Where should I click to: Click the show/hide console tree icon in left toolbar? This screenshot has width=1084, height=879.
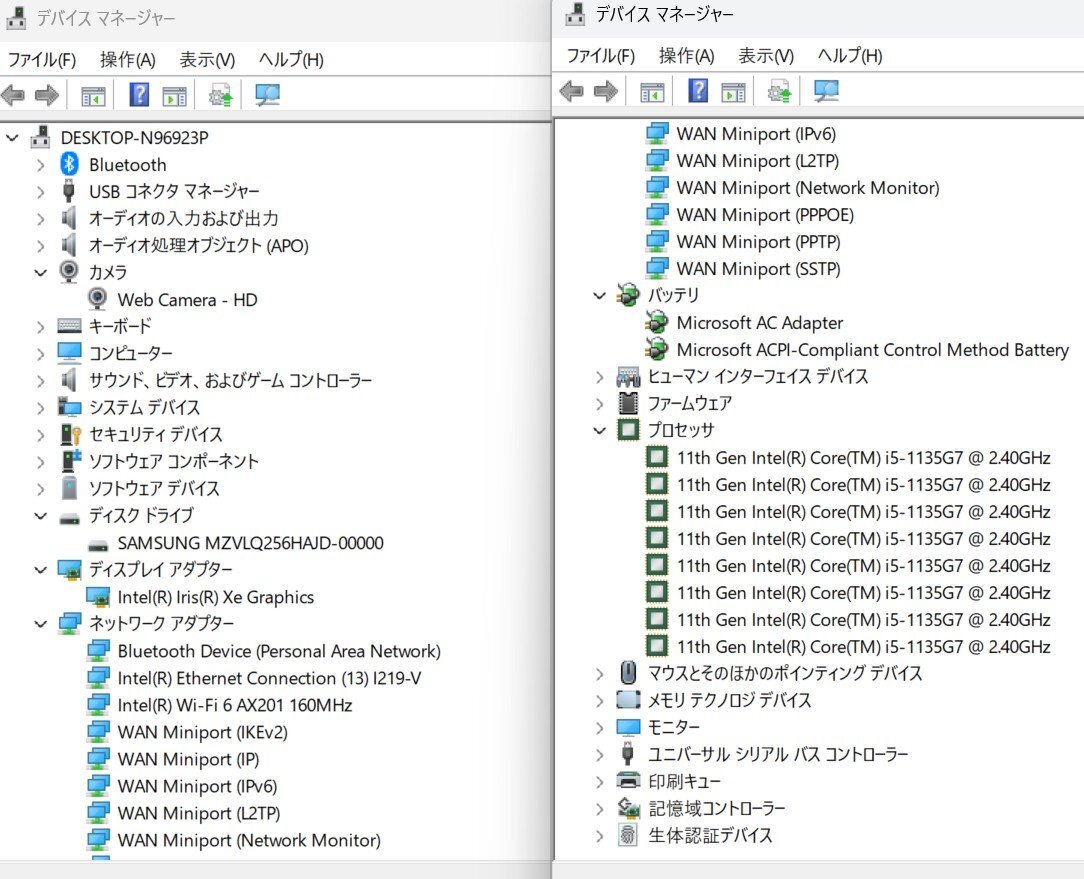[93, 95]
